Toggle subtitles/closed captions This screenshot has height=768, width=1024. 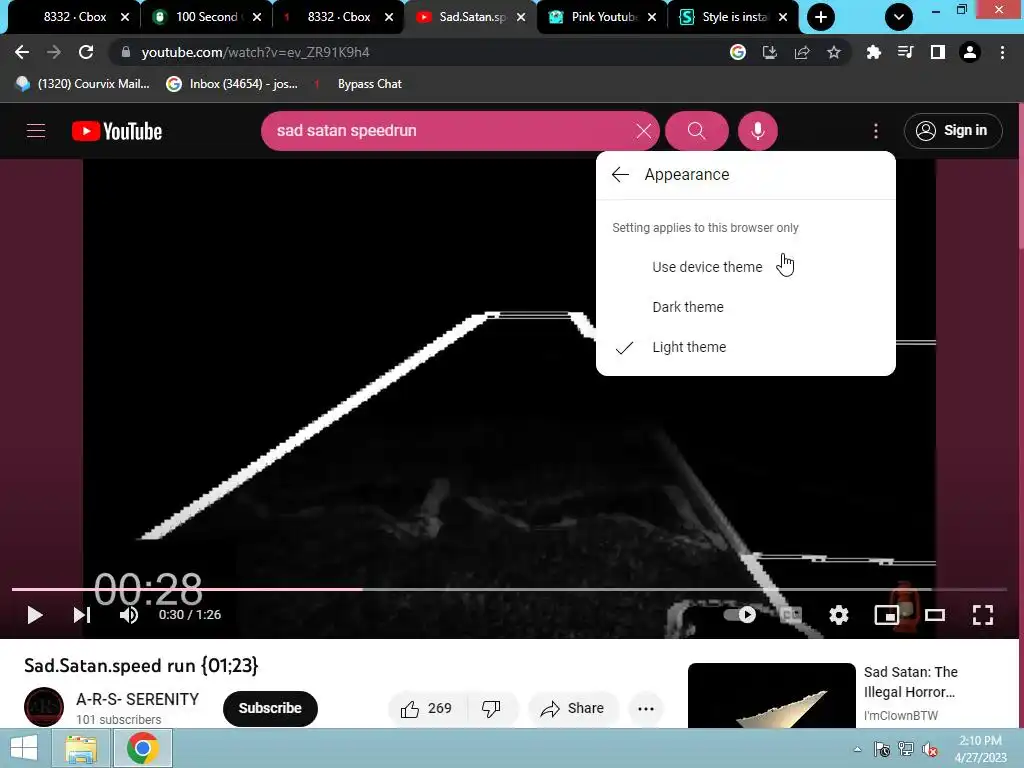point(791,615)
